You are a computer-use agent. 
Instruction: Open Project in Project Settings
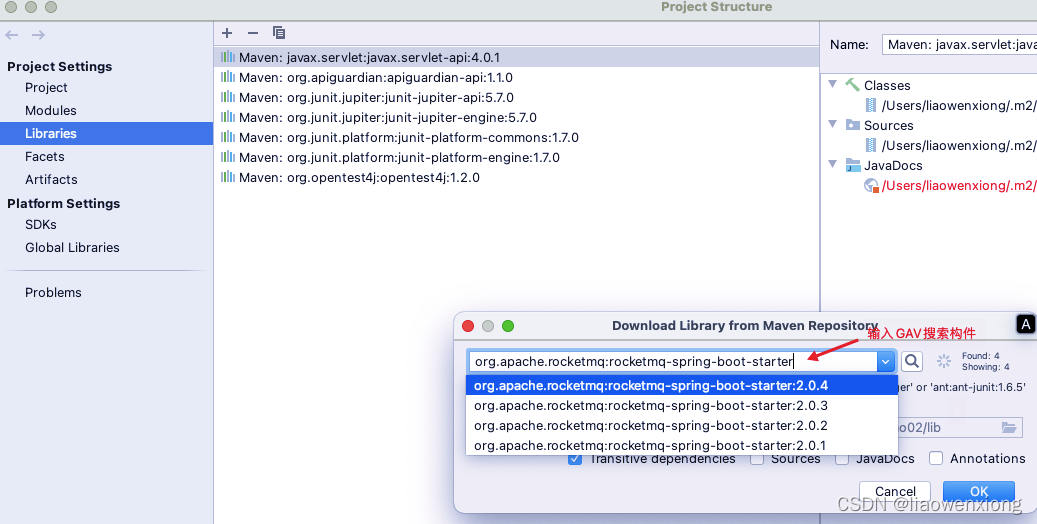click(46, 87)
